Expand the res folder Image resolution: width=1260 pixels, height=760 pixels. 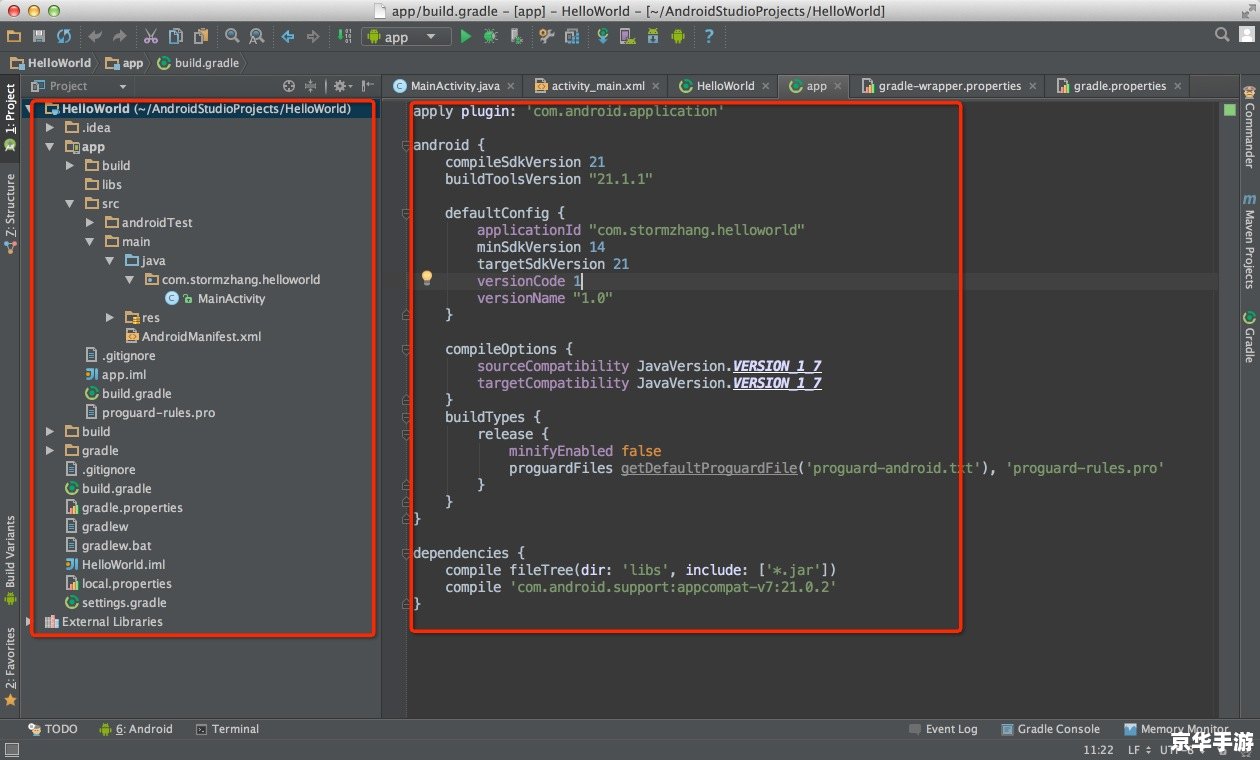click(109, 318)
